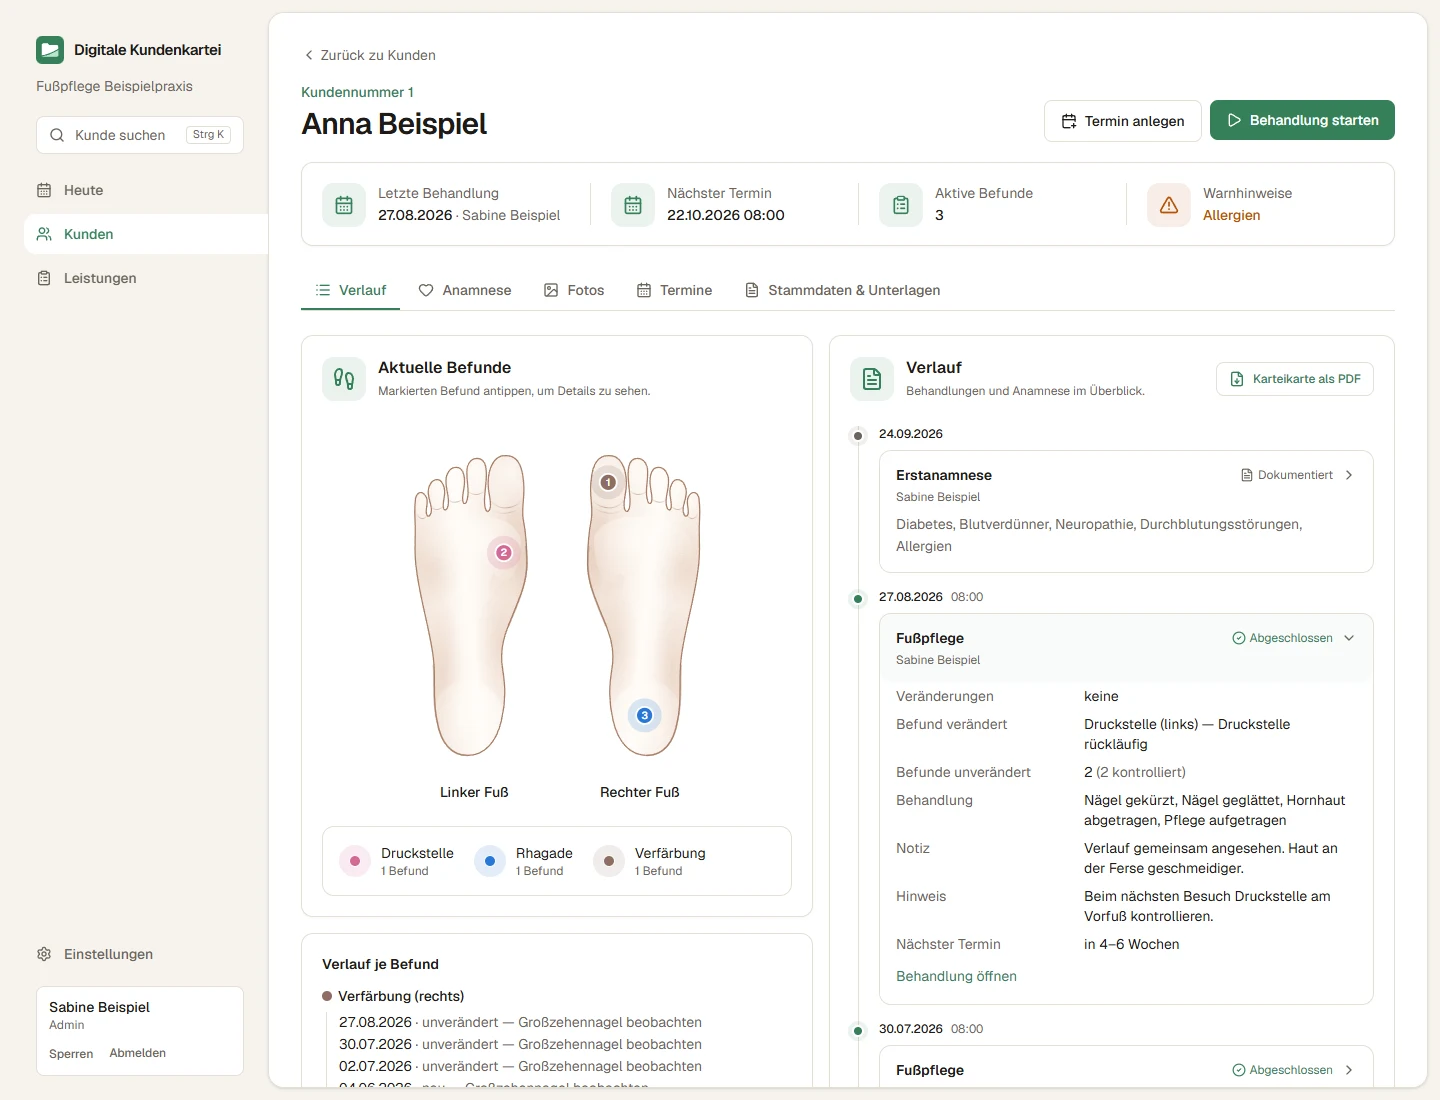Switch to the Fotos tab

tap(574, 290)
